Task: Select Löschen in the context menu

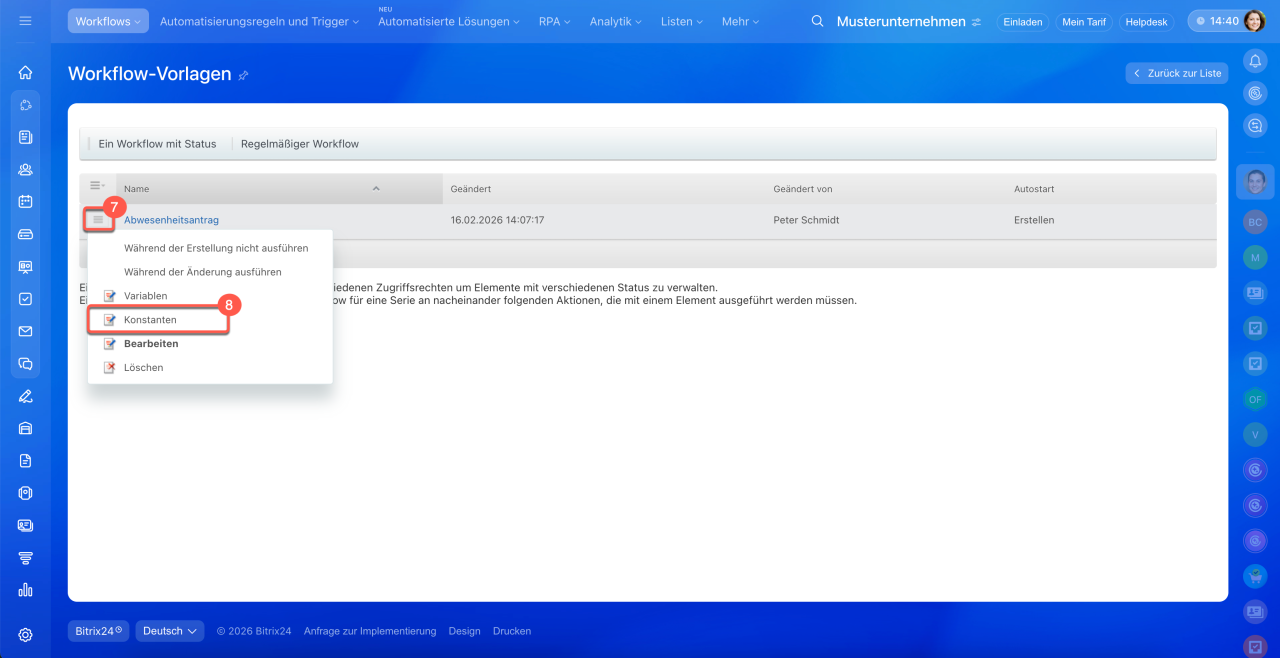Action: point(143,368)
